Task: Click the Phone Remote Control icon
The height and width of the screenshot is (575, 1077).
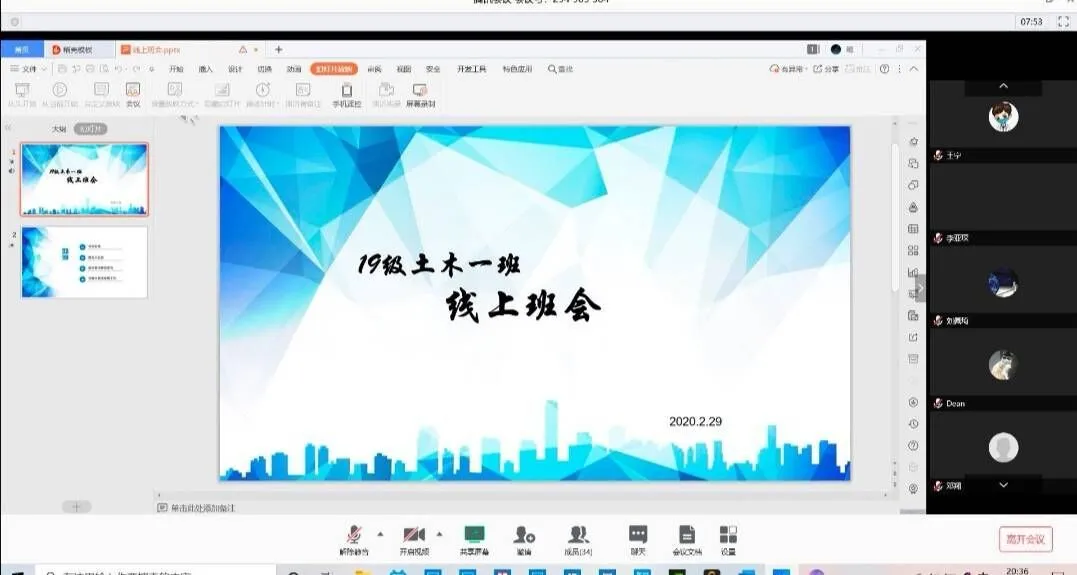Action: pos(347,94)
